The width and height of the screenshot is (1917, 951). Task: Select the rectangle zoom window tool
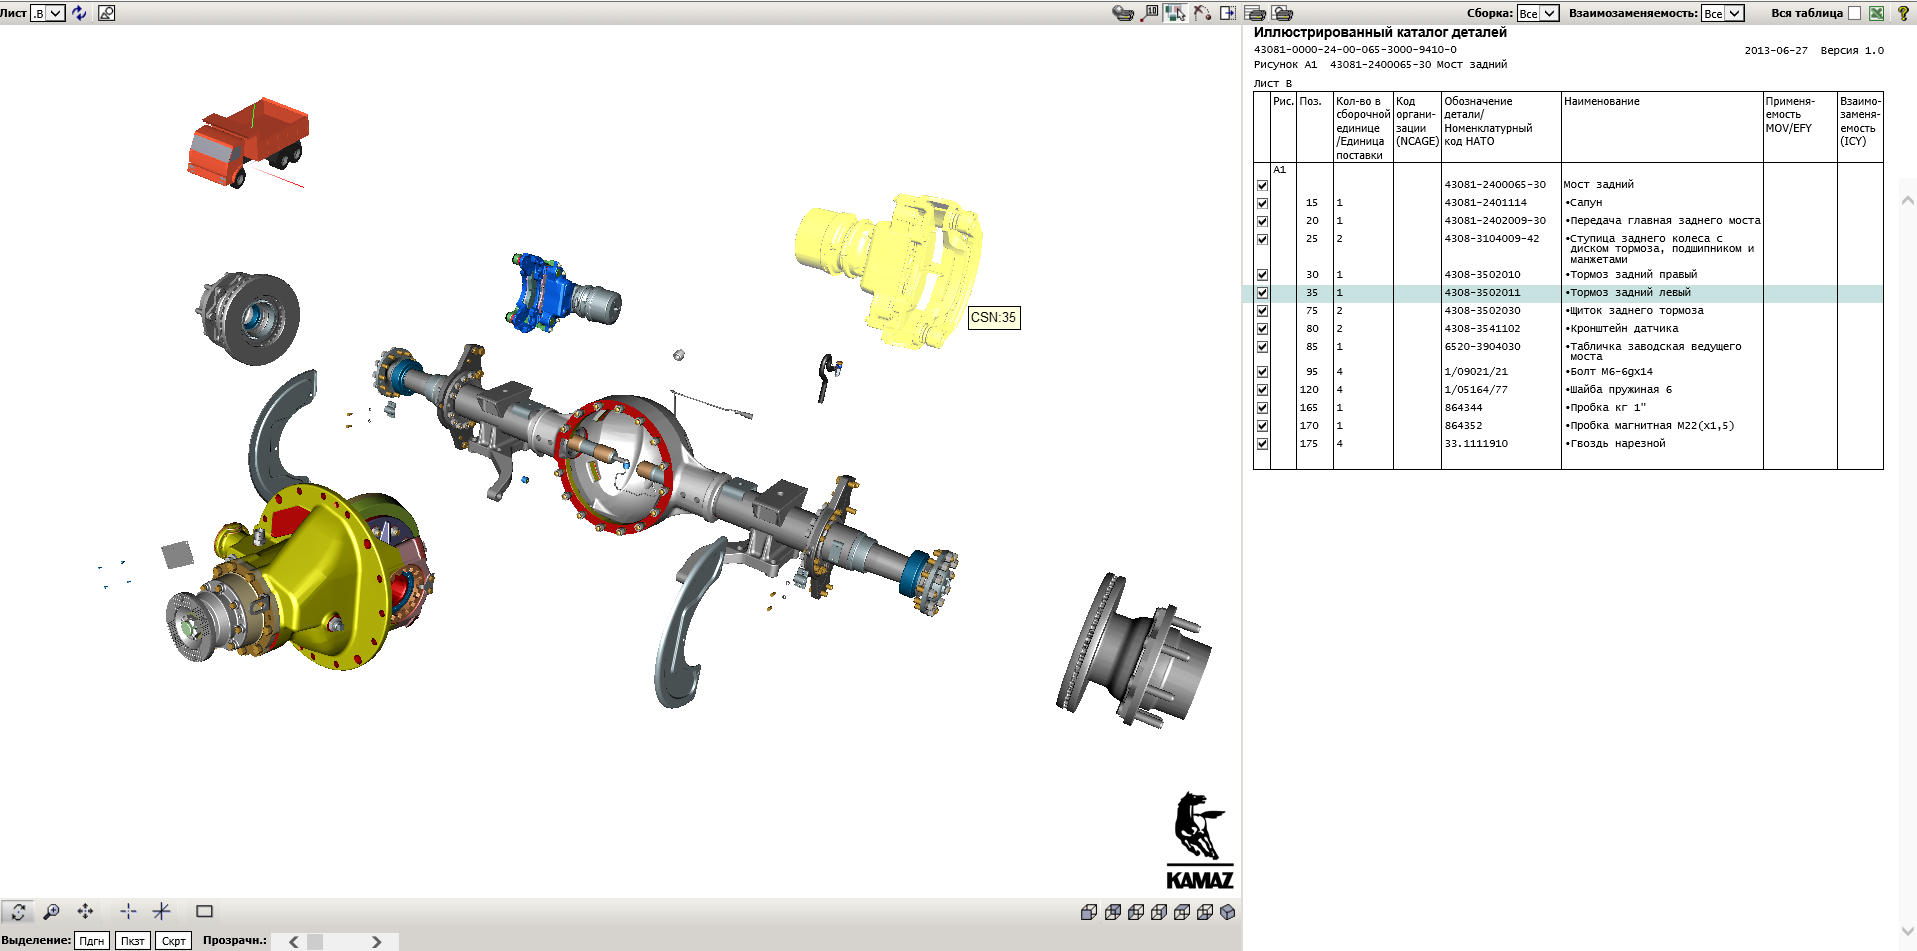click(205, 911)
